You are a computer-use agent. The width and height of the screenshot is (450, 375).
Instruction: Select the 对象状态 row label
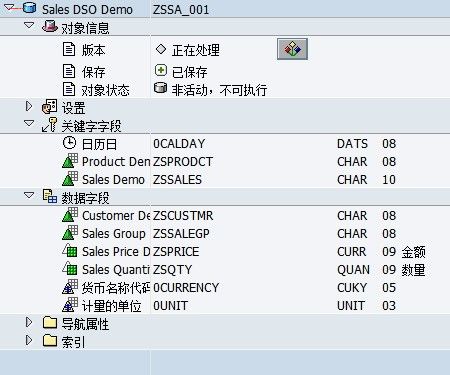[105, 90]
